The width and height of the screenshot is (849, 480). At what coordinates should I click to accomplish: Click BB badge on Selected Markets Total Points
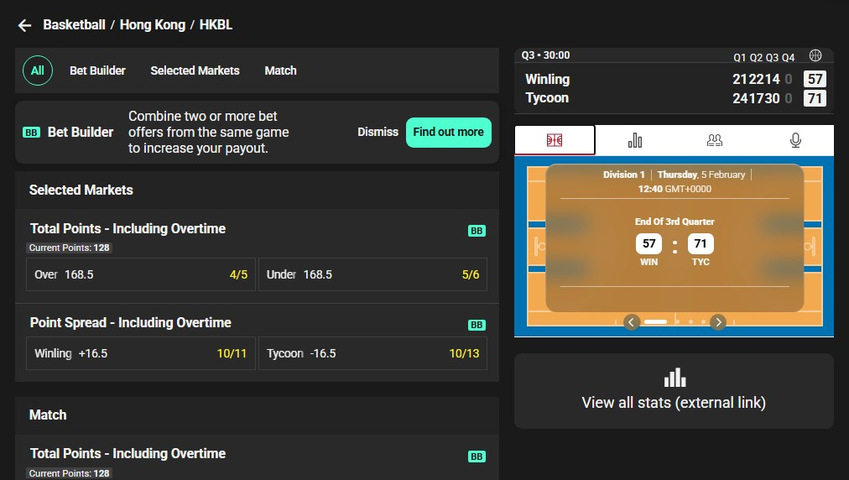(x=477, y=231)
